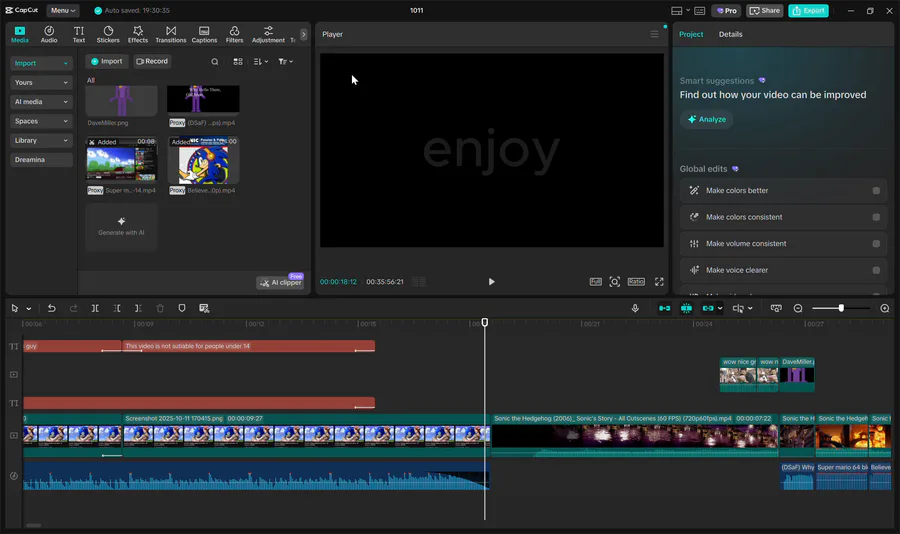Switch to the Media tab
Viewport: 900px width, 534px height.
[x=20, y=34]
